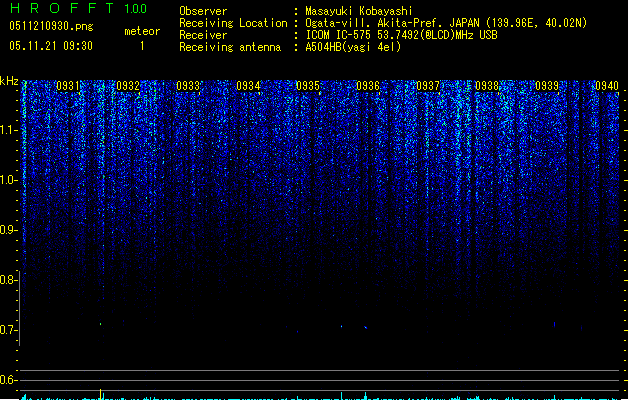Select the filename 0511210930.png

tap(51, 26)
